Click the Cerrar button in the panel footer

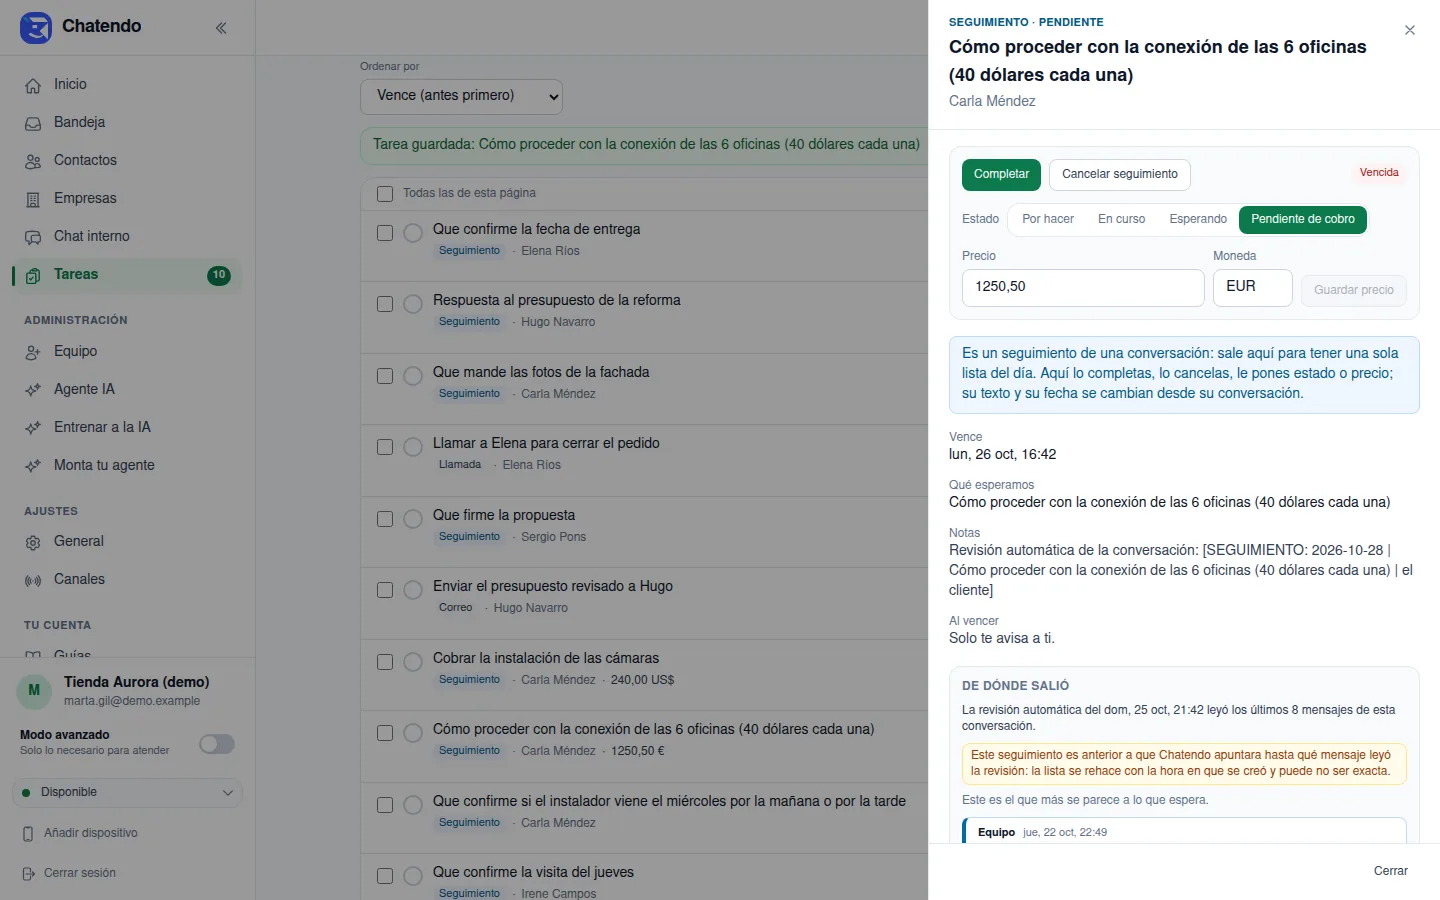(1391, 871)
